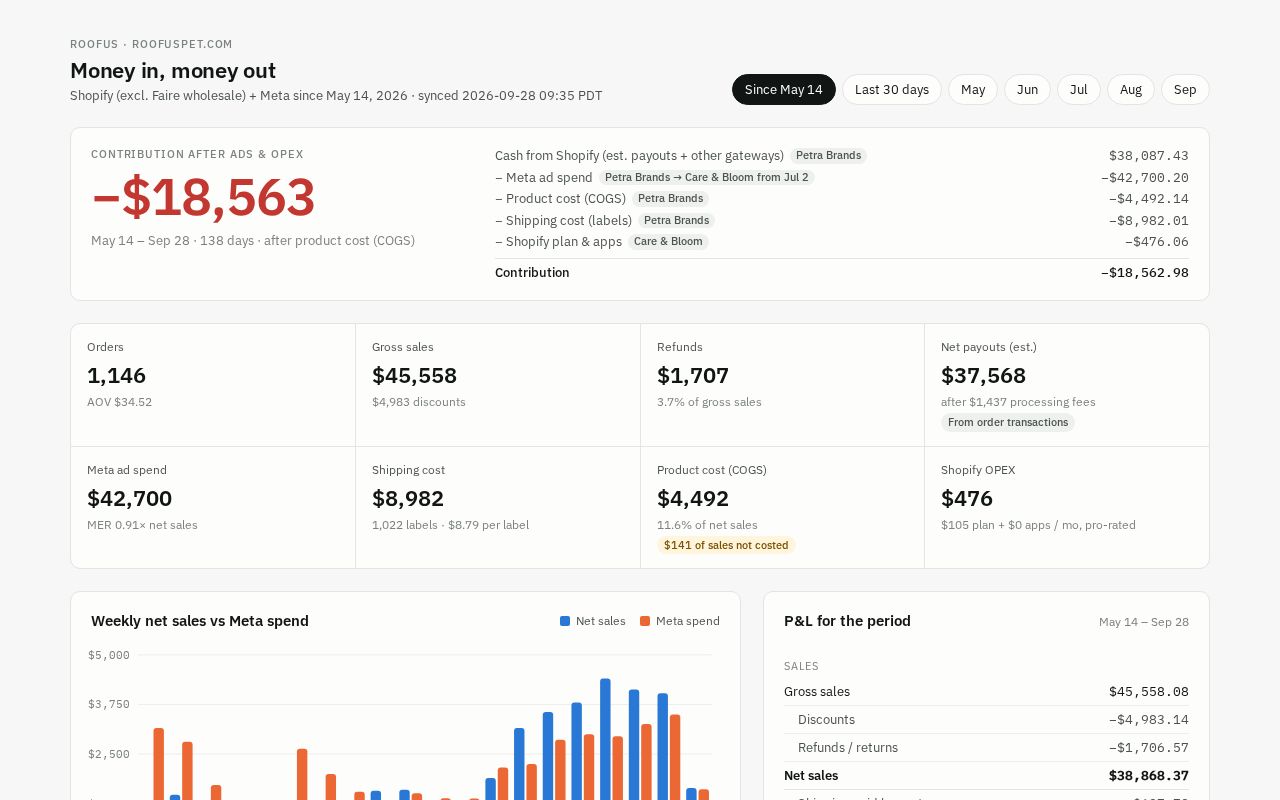The image size is (1280, 800).
Task: Click the AOV $34.52 note under Orders
Action: (120, 402)
